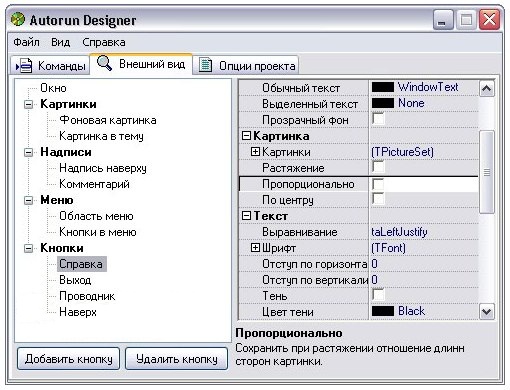This screenshot has width=510, height=390.
Task: Select Надпись наверху tree item
Action: (103, 168)
